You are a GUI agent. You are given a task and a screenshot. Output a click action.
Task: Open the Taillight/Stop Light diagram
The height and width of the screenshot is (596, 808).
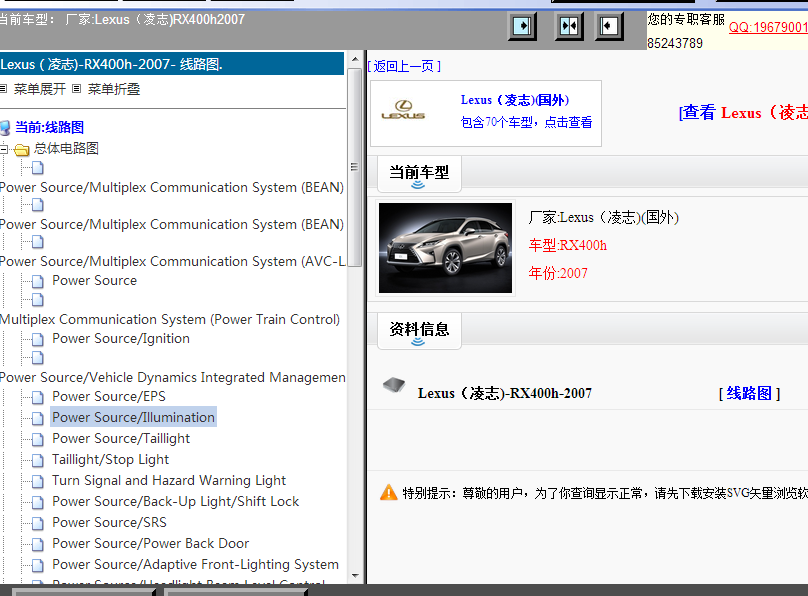pos(110,459)
